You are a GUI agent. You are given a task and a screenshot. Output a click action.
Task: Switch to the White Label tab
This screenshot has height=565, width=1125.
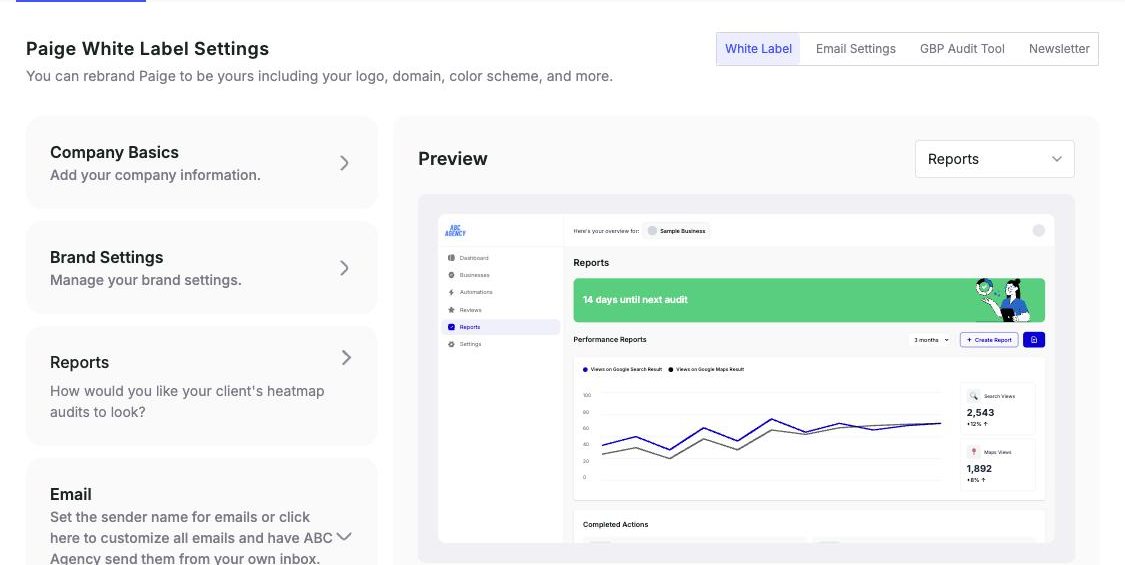[x=758, y=49]
